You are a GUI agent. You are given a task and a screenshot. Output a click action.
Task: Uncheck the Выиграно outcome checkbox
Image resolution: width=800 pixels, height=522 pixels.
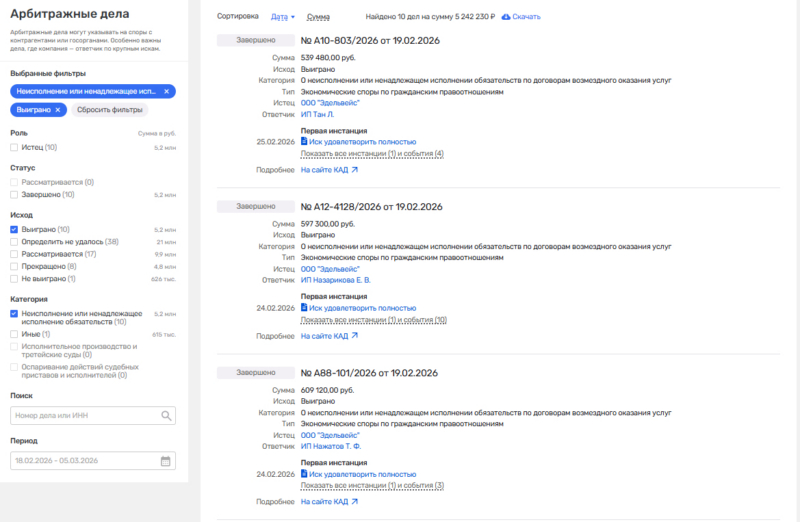click(x=14, y=229)
